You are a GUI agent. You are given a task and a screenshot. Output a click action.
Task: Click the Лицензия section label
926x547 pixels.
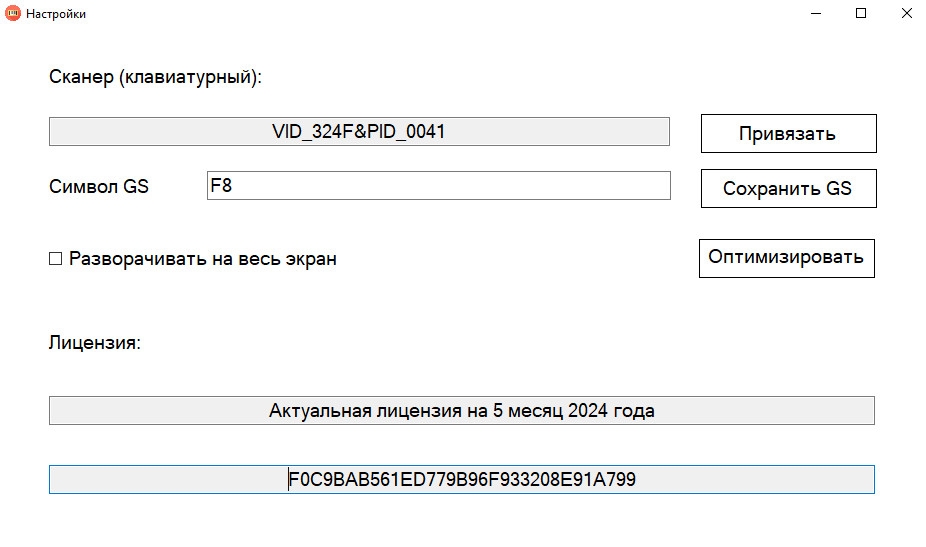[95, 343]
